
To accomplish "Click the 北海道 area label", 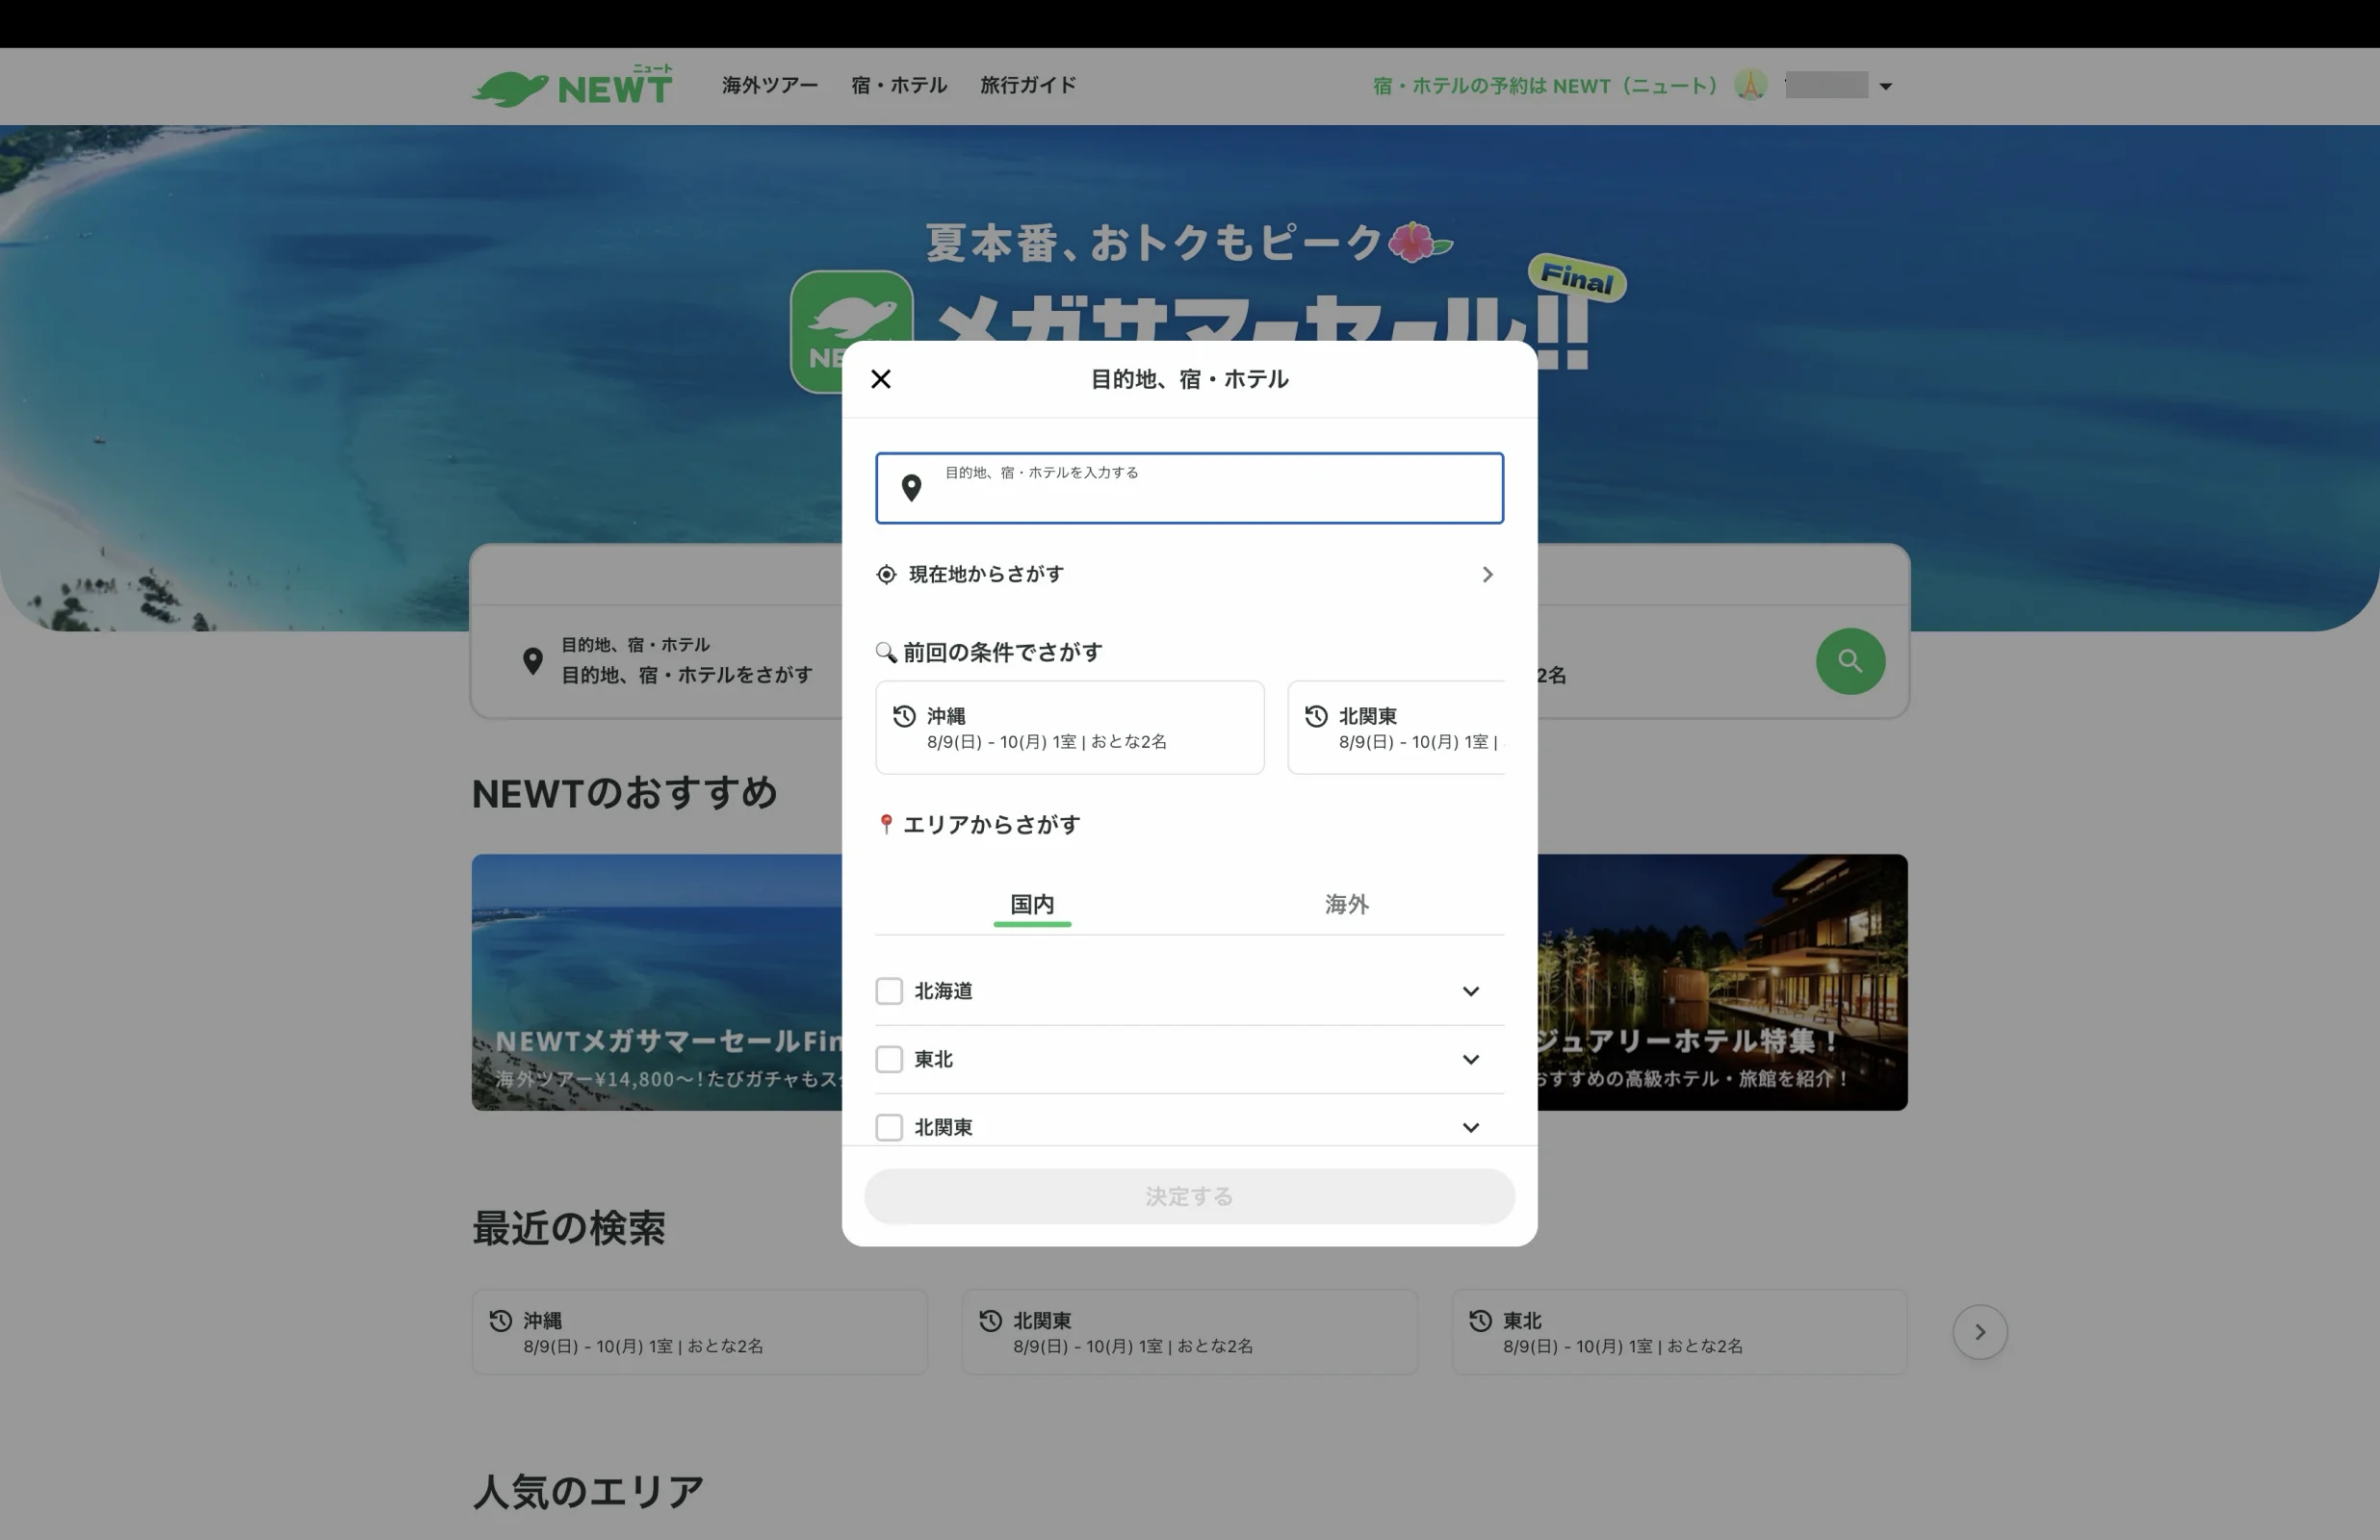I will pyautogui.click(x=943, y=991).
